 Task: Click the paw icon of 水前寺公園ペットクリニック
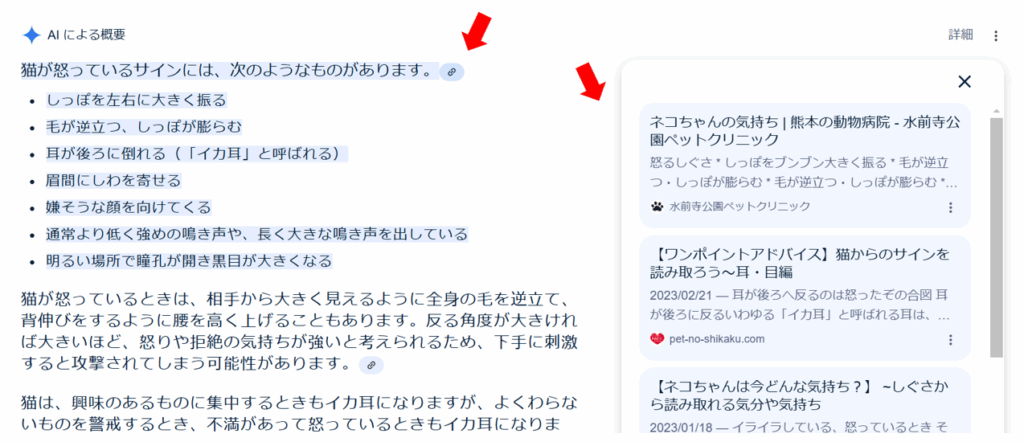pos(657,206)
